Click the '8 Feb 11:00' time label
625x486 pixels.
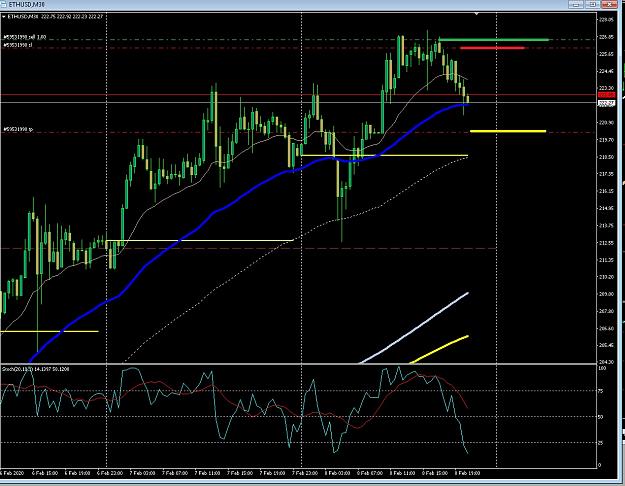pyautogui.click(x=402, y=473)
